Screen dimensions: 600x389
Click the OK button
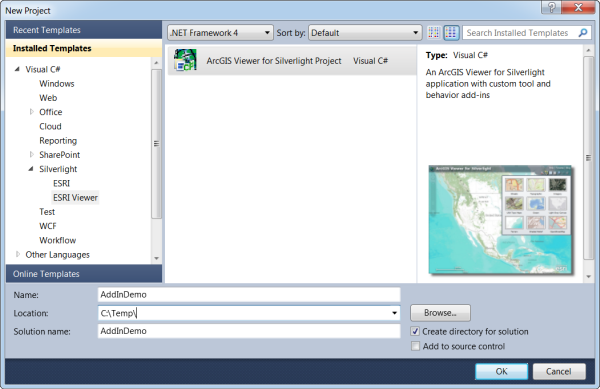pos(501,371)
